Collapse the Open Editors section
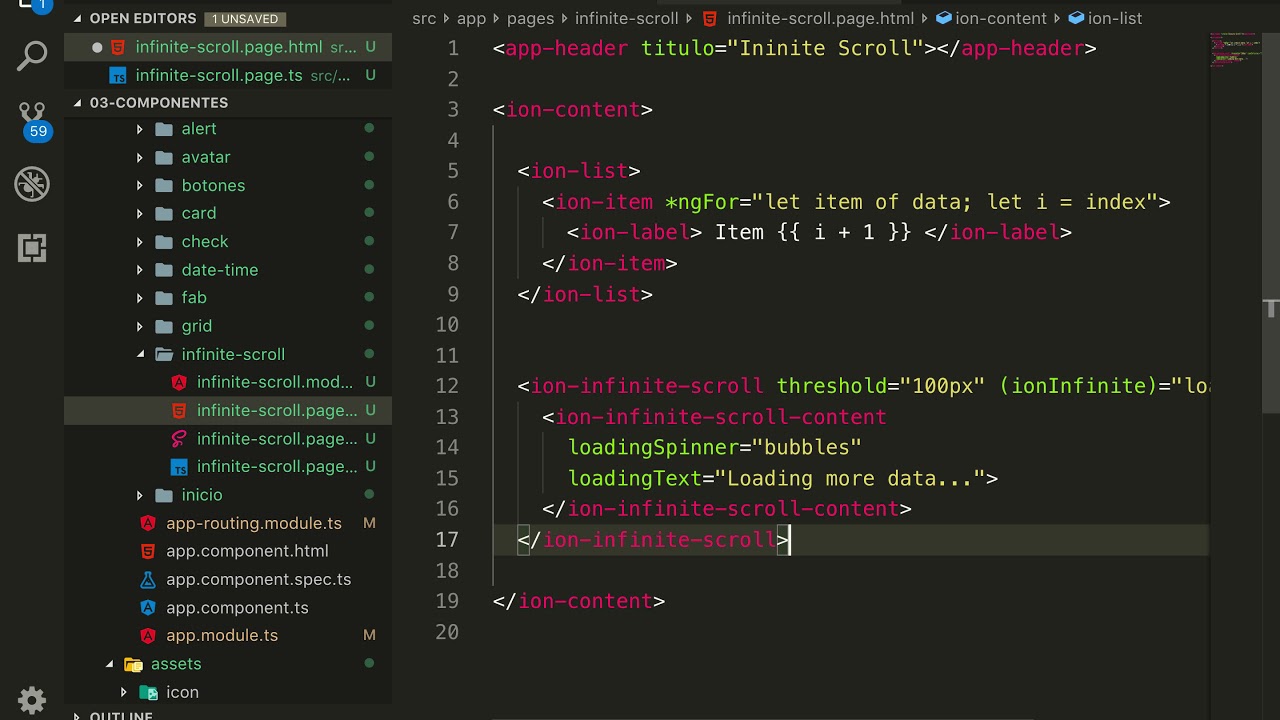The image size is (1280, 720). click(78, 18)
